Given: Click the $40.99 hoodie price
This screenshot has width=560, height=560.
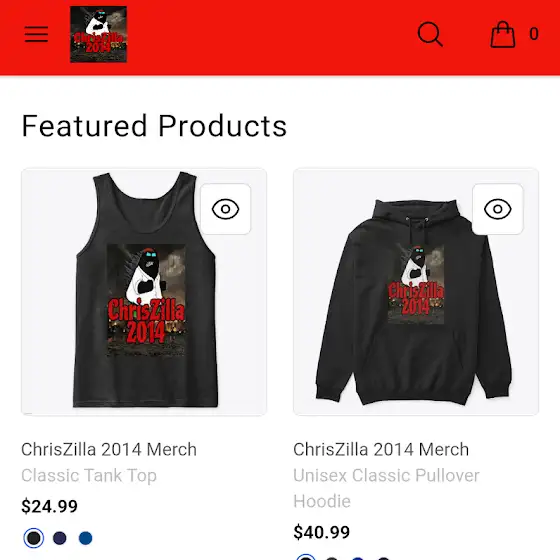Looking at the screenshot, I should click(321, 532).
